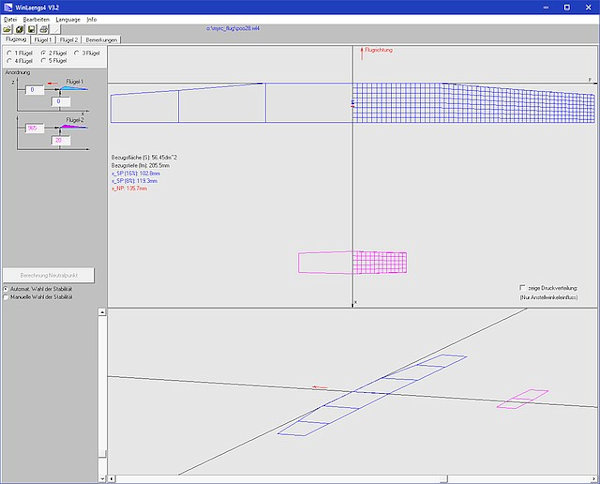
Task: Click the magenta gridded tail wing panel
Action: pos(380,262)
